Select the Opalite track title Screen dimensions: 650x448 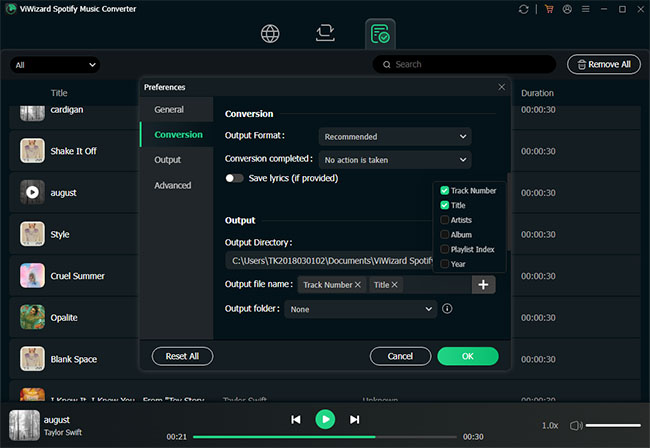pos(64,317)
